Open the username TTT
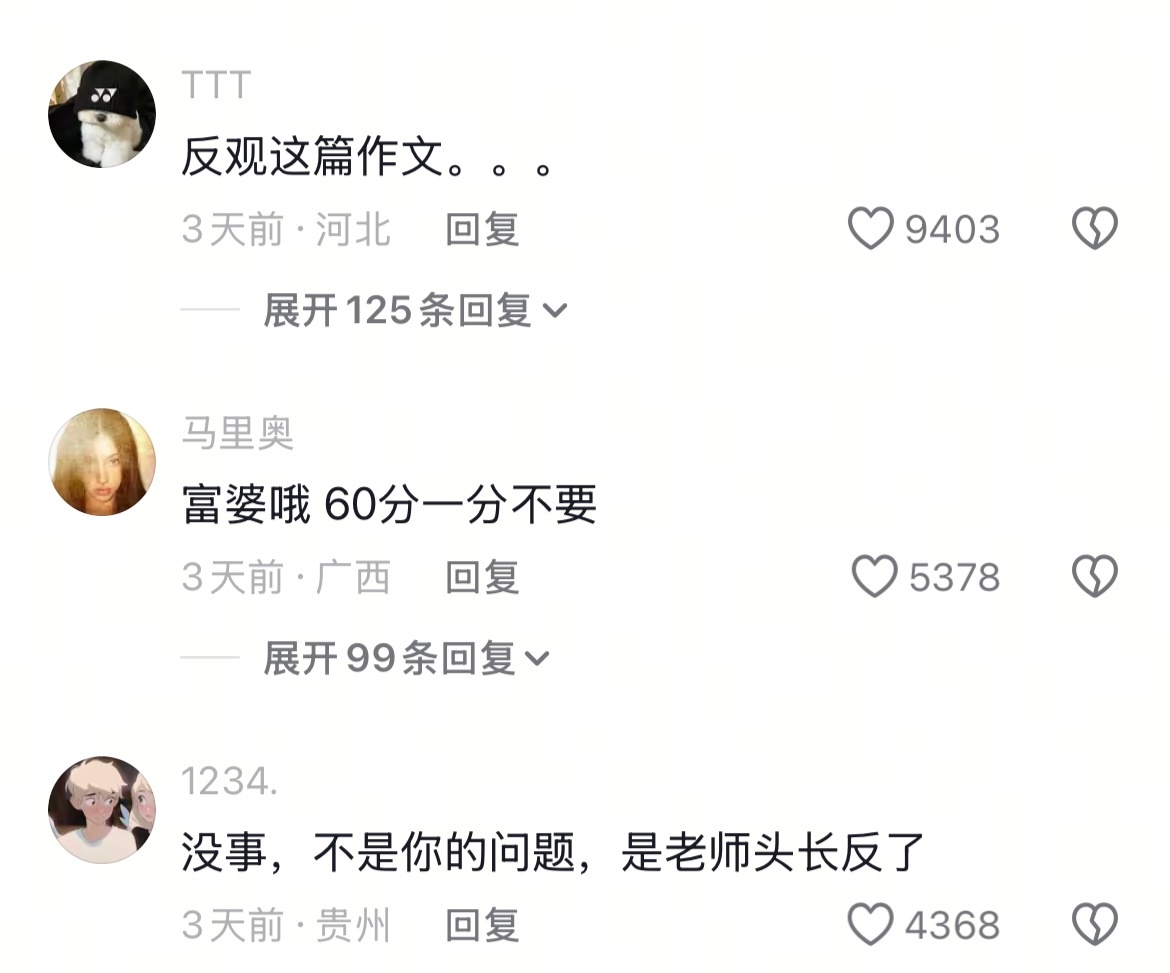This screenshot has height=973, width=1170. 216,85
